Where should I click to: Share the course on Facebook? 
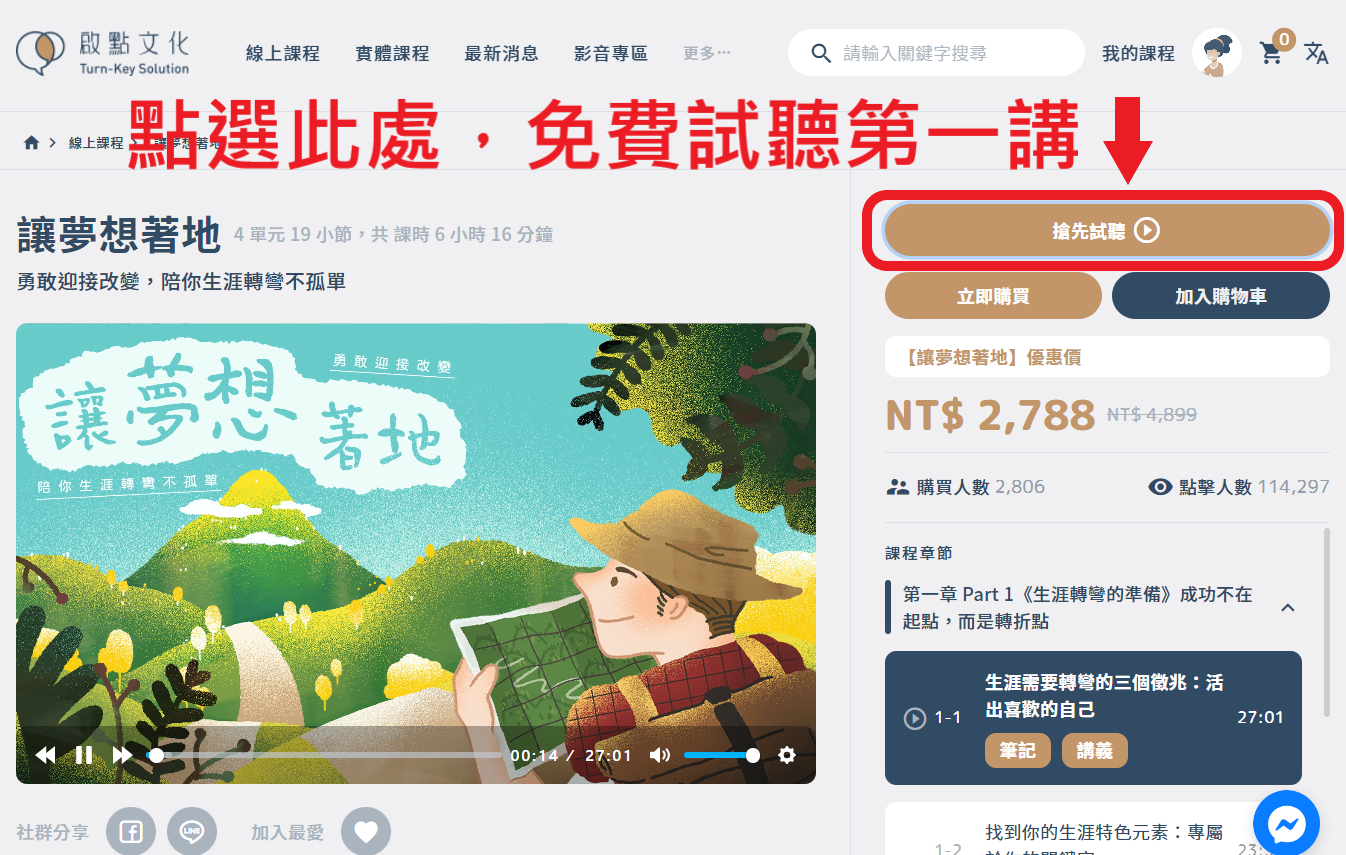coord(131,831)
